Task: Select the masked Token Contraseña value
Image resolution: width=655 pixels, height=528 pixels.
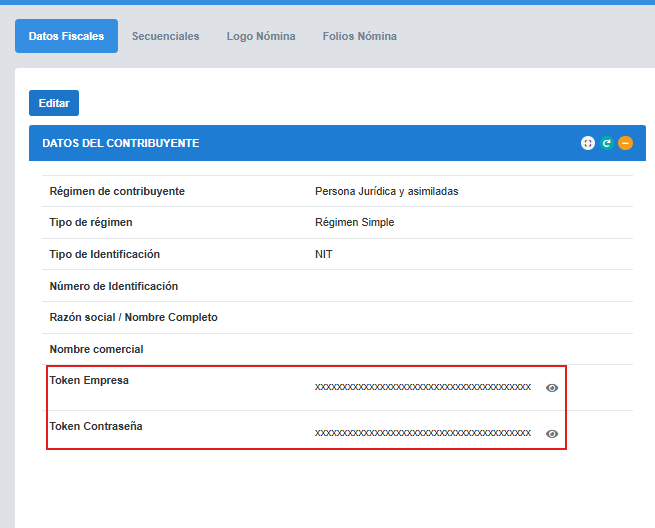Action: tap(423, 433)
